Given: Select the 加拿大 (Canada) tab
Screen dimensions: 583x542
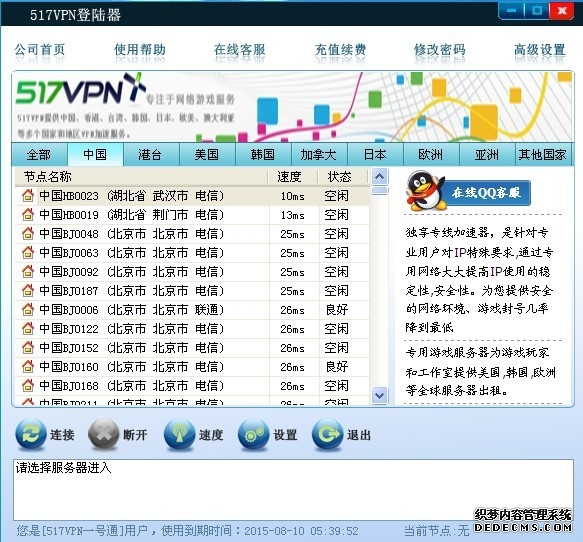Looking at the screenshot, I should 319,154.
